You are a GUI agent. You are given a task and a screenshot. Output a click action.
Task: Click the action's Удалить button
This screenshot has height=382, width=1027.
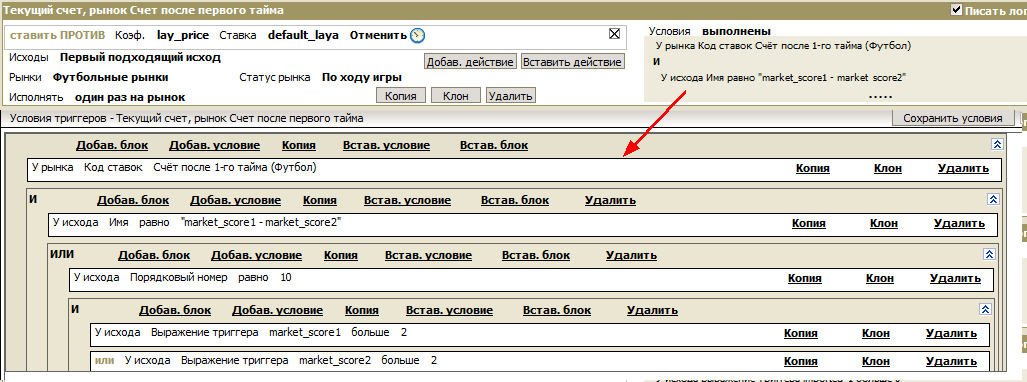tap(511, 96)
